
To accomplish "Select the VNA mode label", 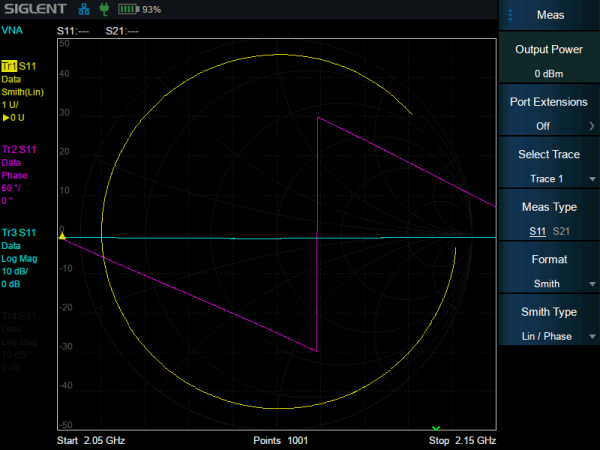I will [13, 31].
